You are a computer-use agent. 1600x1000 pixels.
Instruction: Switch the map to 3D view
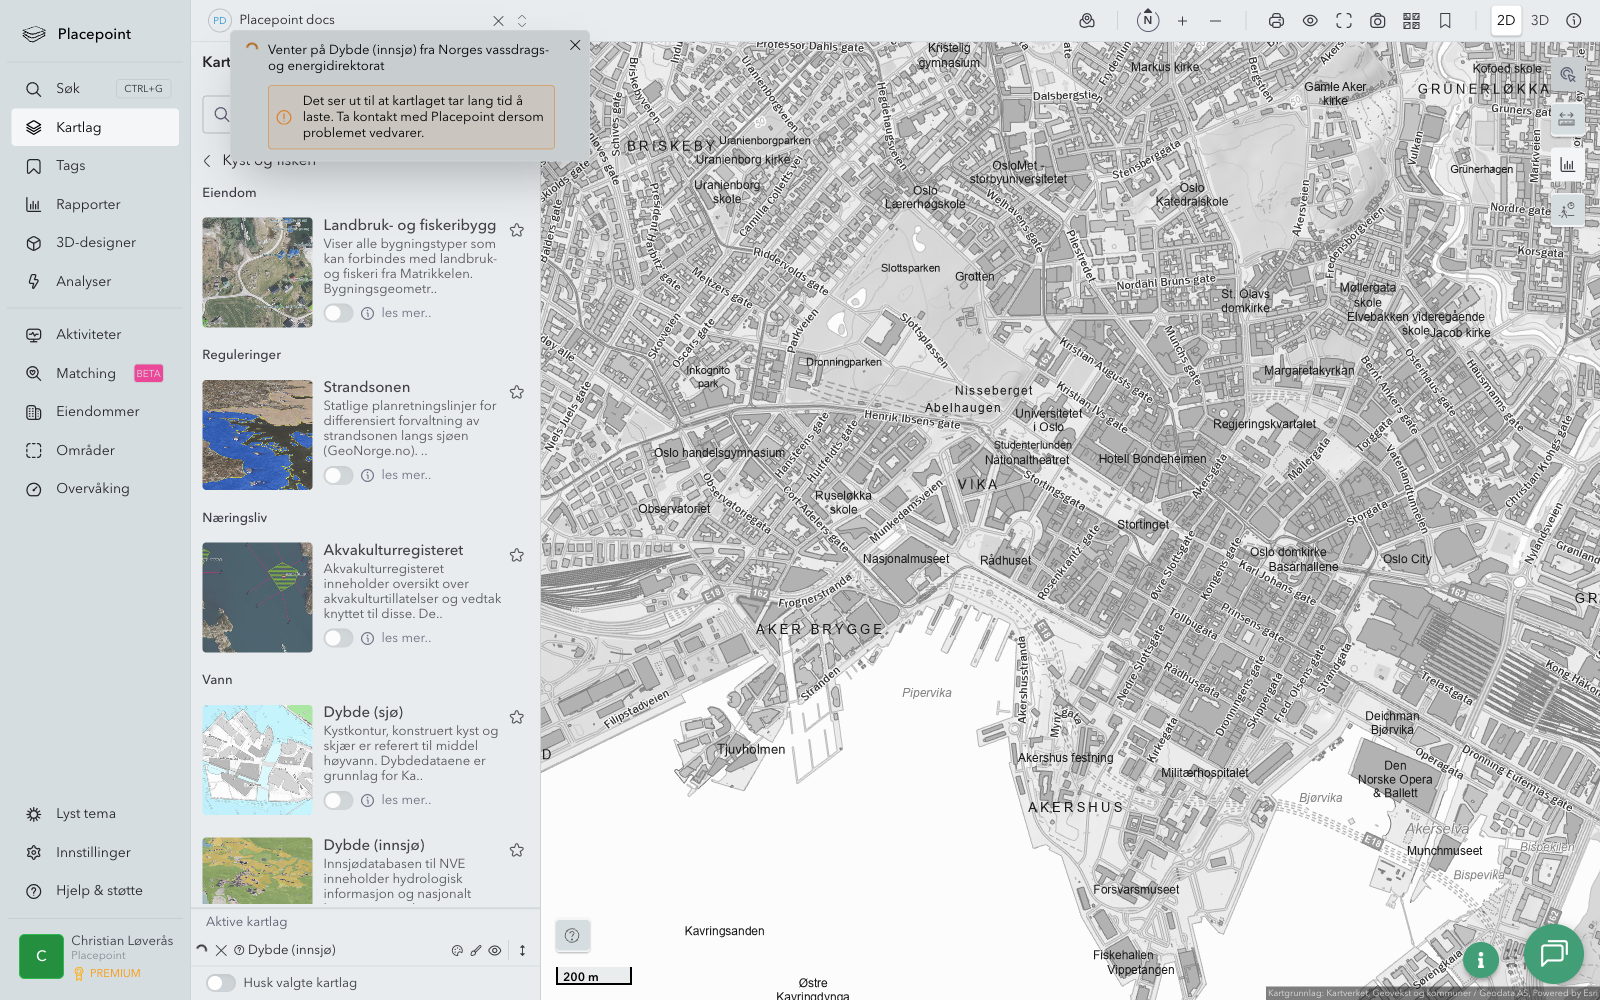[1539, 21]
